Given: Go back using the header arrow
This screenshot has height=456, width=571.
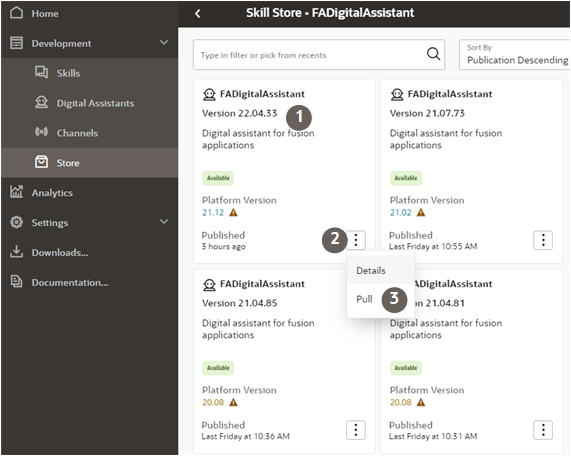Looking at the screenshot, I should (198, 14).
